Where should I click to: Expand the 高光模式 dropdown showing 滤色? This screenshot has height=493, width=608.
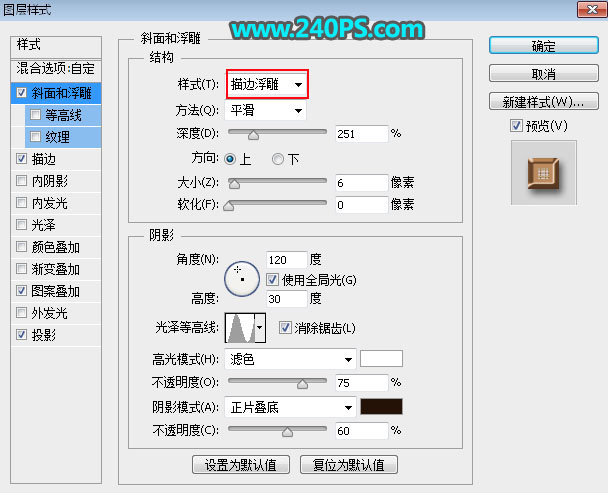point(291,358)
